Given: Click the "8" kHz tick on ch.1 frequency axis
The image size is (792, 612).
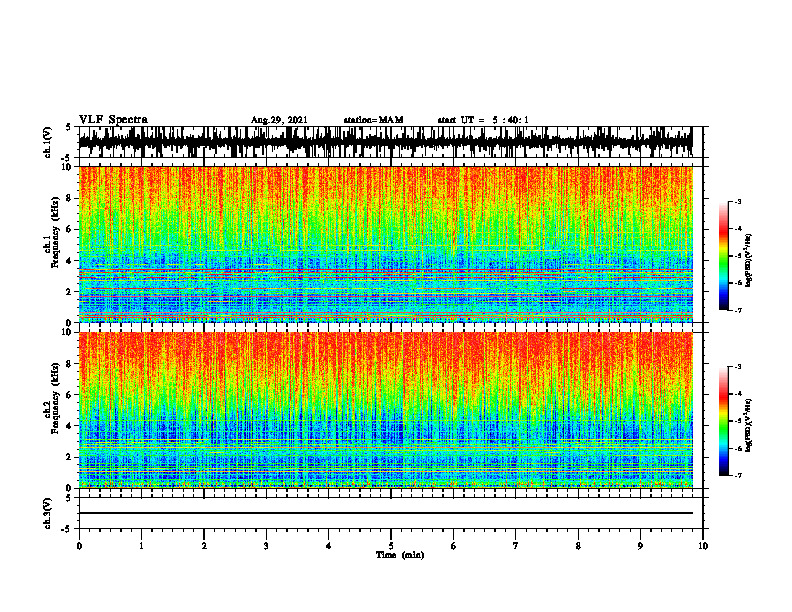Looking at the screenshot, I should [70, 198].
